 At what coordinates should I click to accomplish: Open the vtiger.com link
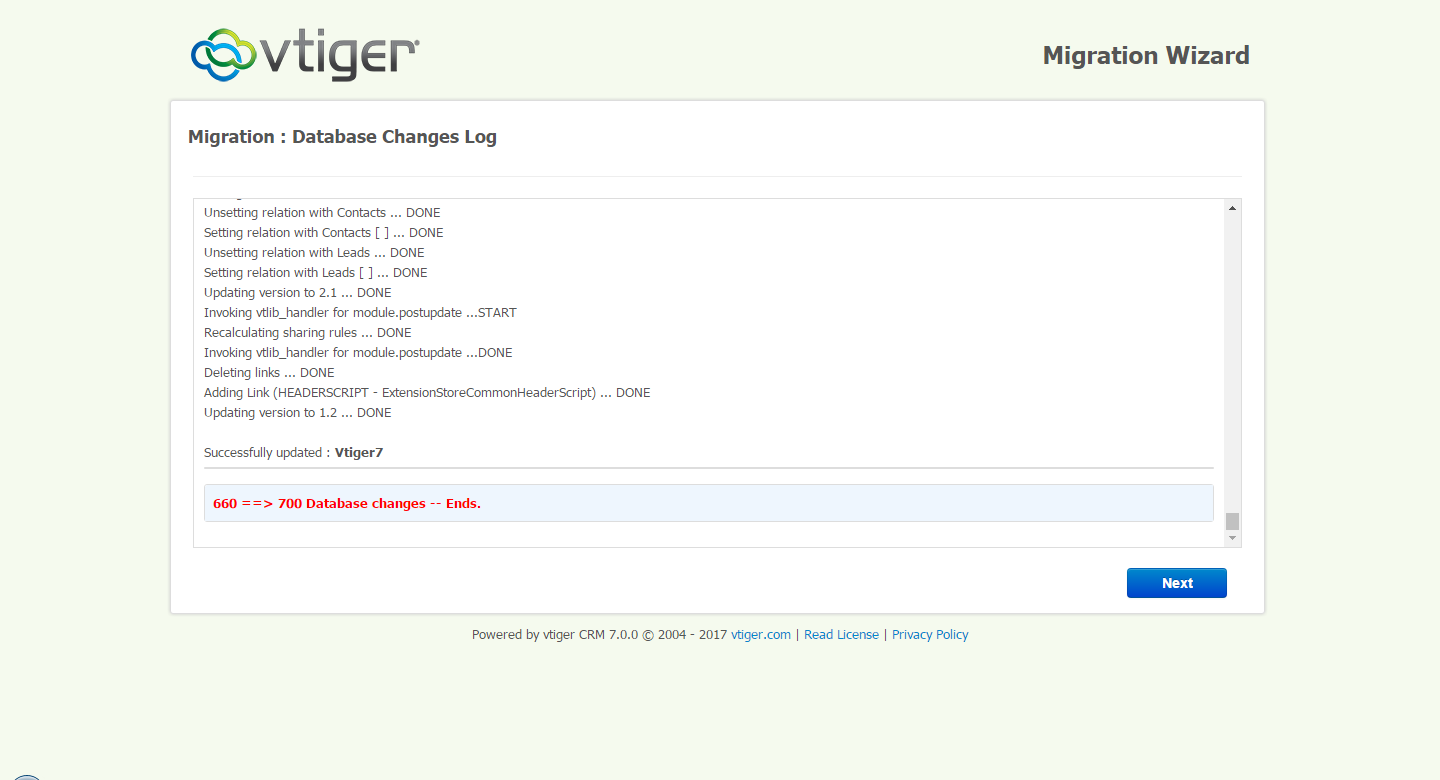[x=761, y=635]
